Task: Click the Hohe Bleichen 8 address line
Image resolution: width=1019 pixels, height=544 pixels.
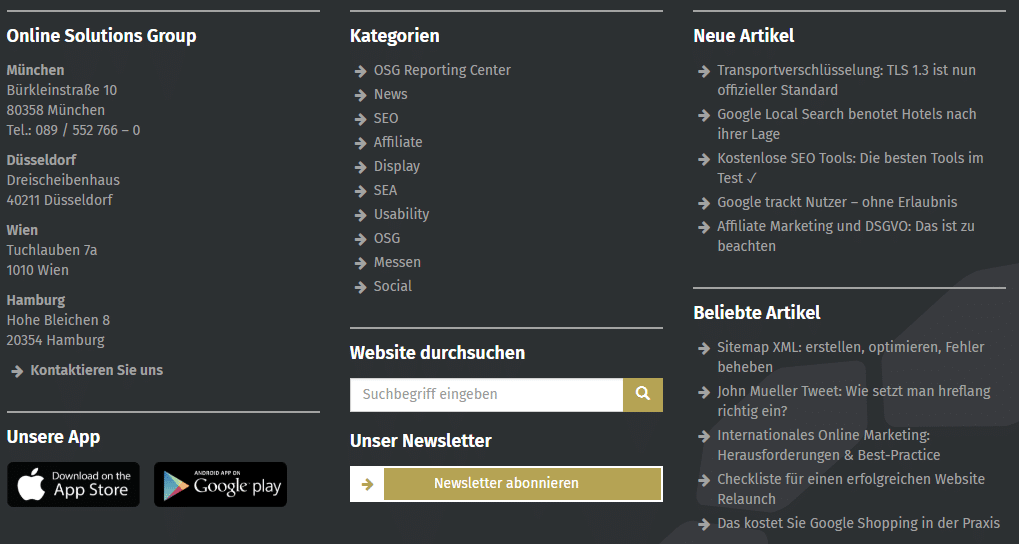Action: click(x=58, y=320)
